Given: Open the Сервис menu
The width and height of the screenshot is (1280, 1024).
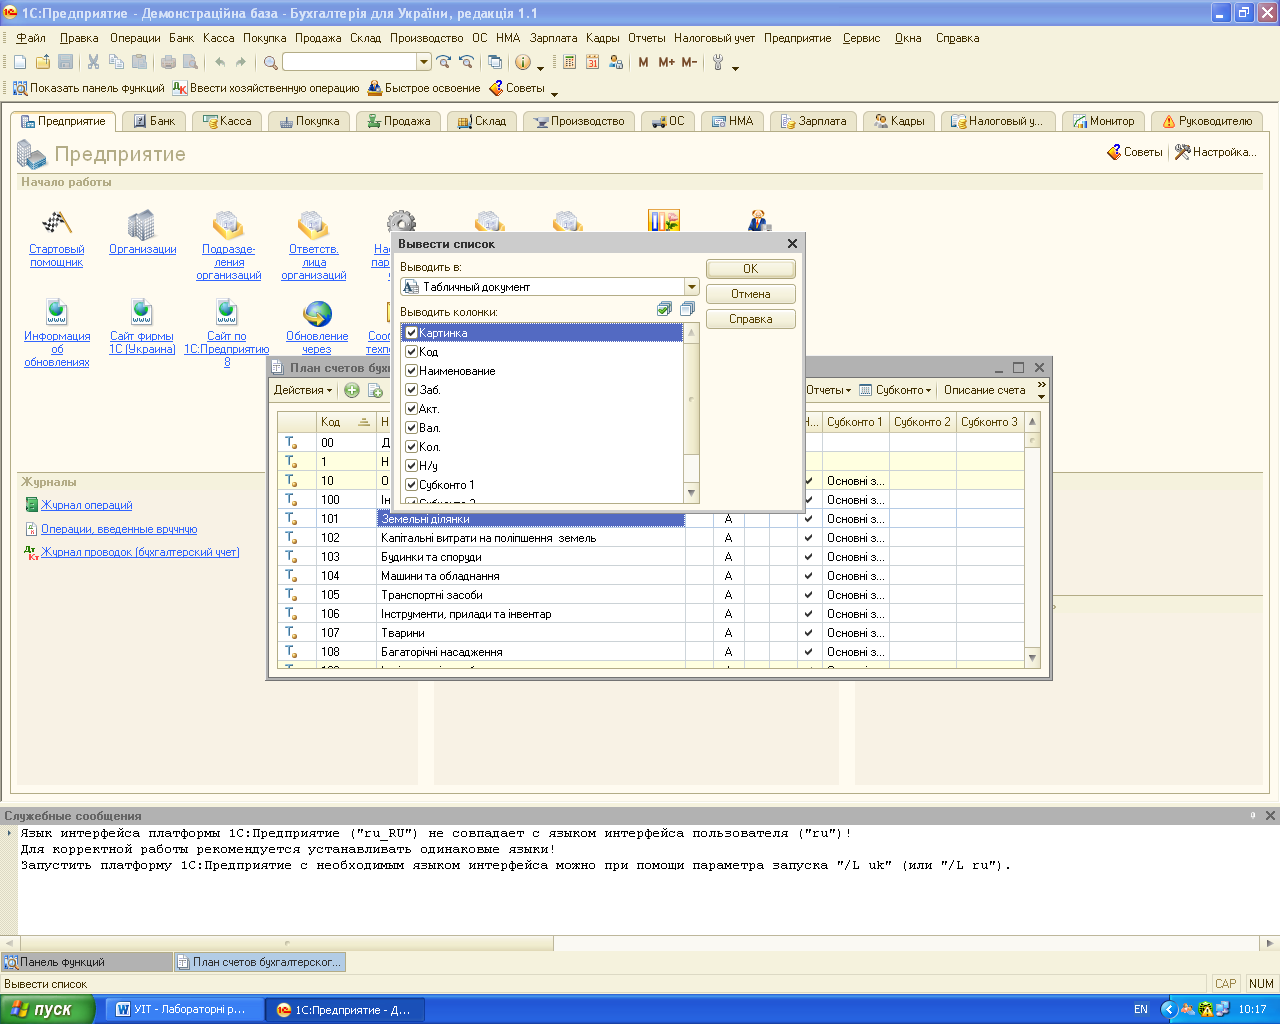Looking at the screenshot, I should 861,38.
